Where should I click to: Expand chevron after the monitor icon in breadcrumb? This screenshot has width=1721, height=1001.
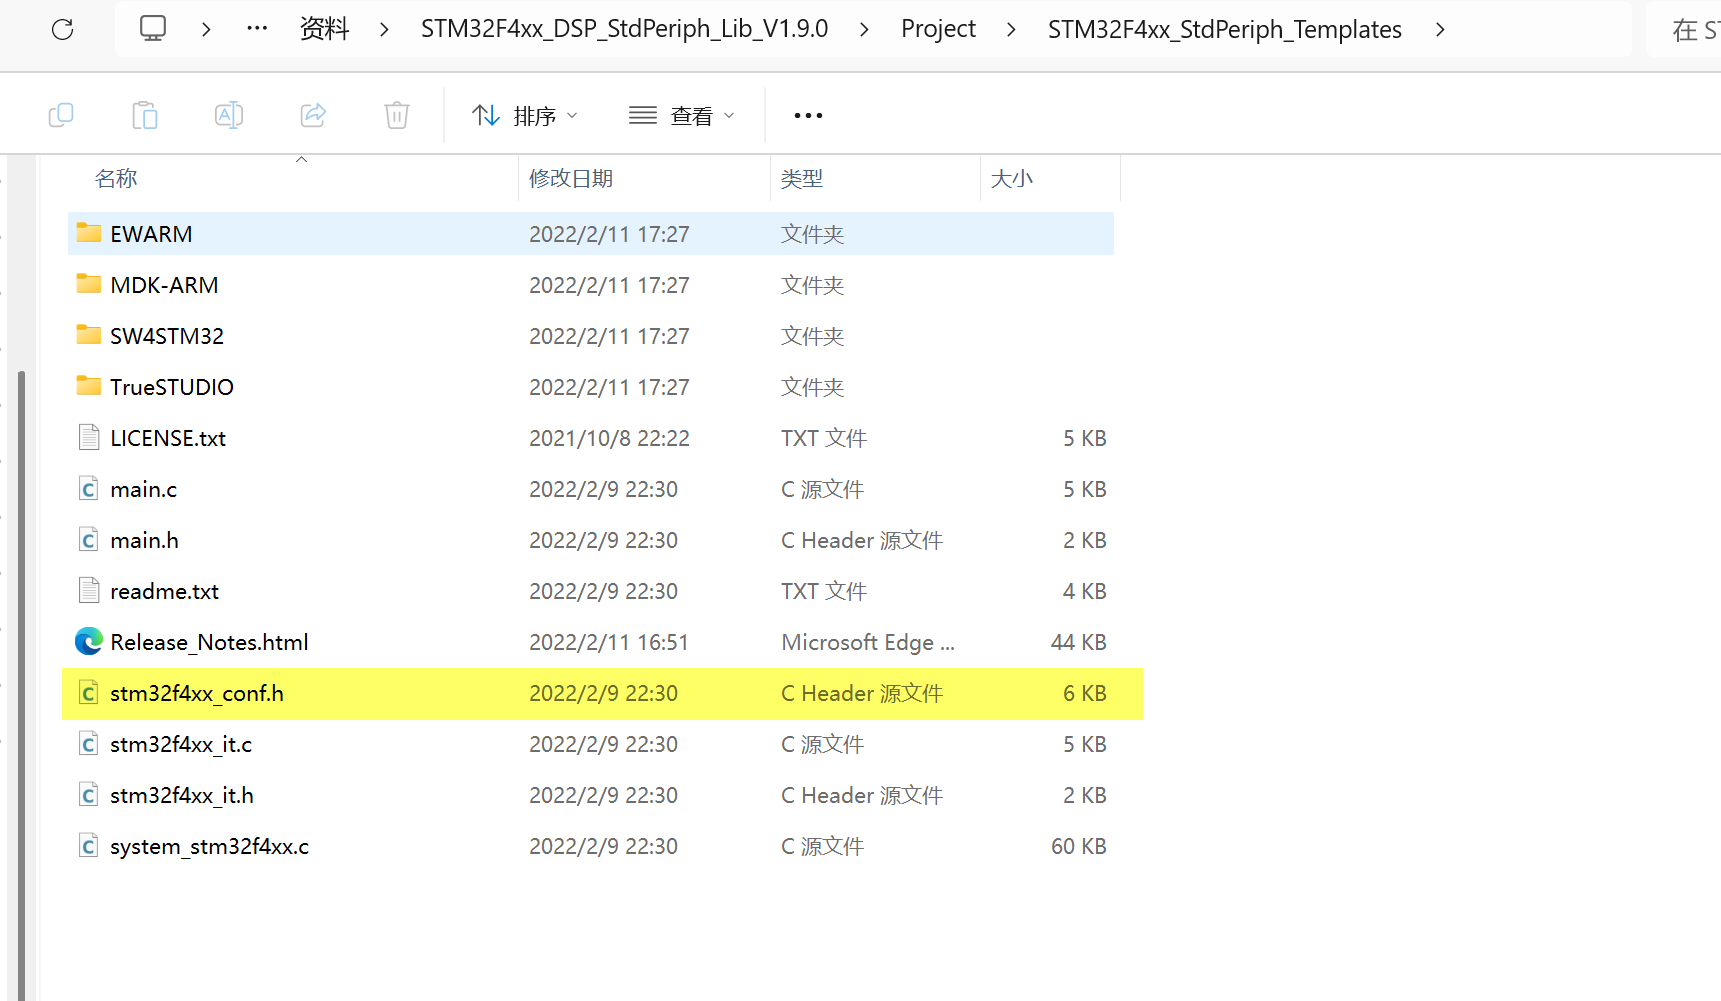pos(206,29)
